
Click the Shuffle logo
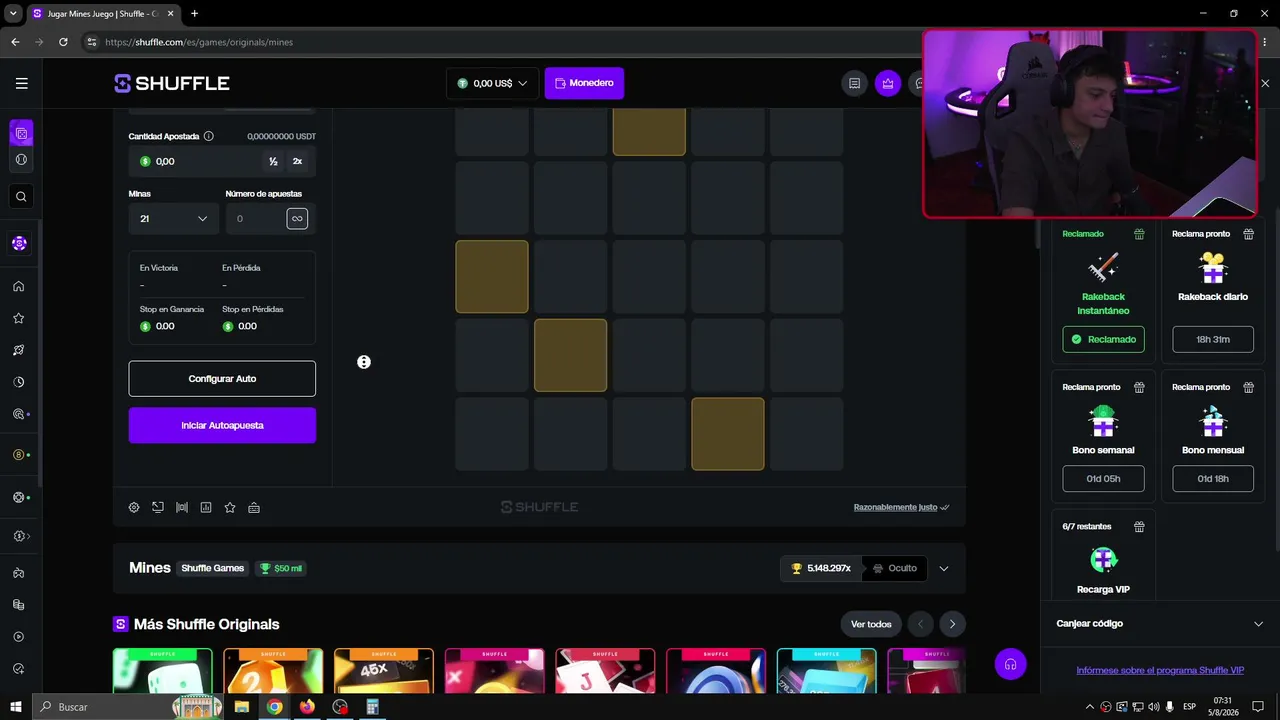pyautogui.click(x=172, y=83)
